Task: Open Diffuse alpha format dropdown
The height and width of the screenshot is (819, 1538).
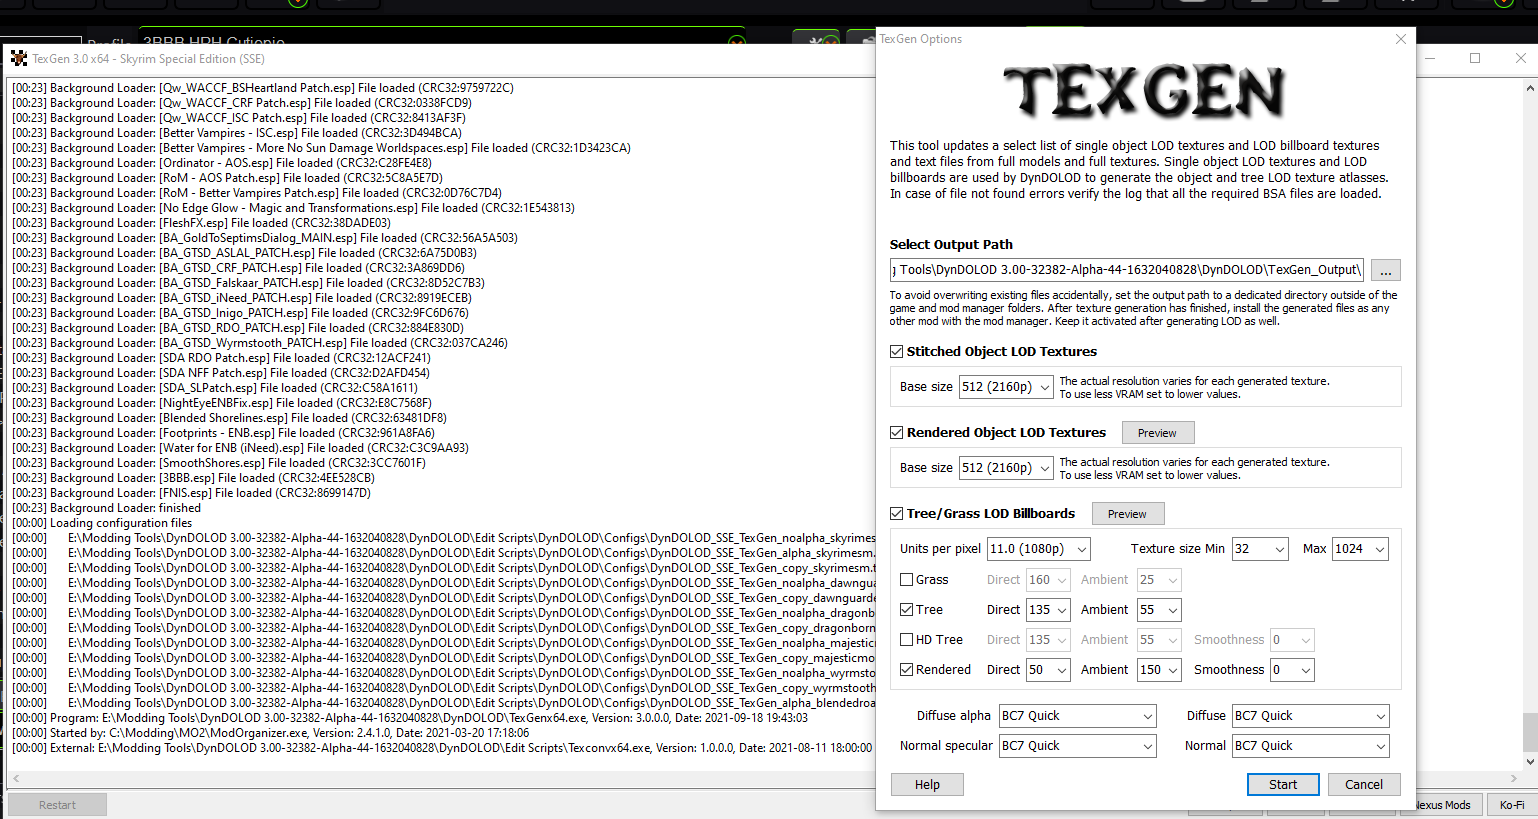Action: tap(1078, 716)
